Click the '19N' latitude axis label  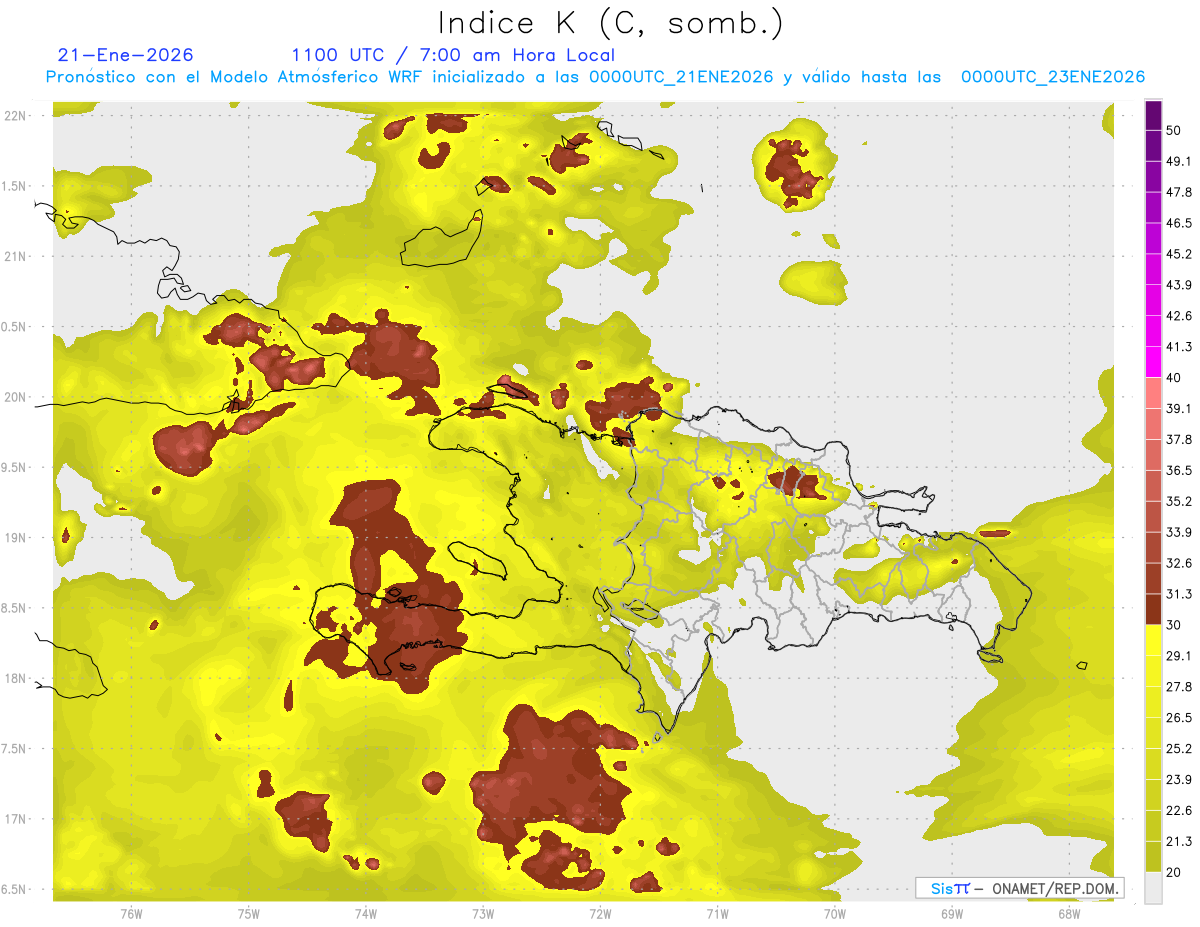(15, 538)
